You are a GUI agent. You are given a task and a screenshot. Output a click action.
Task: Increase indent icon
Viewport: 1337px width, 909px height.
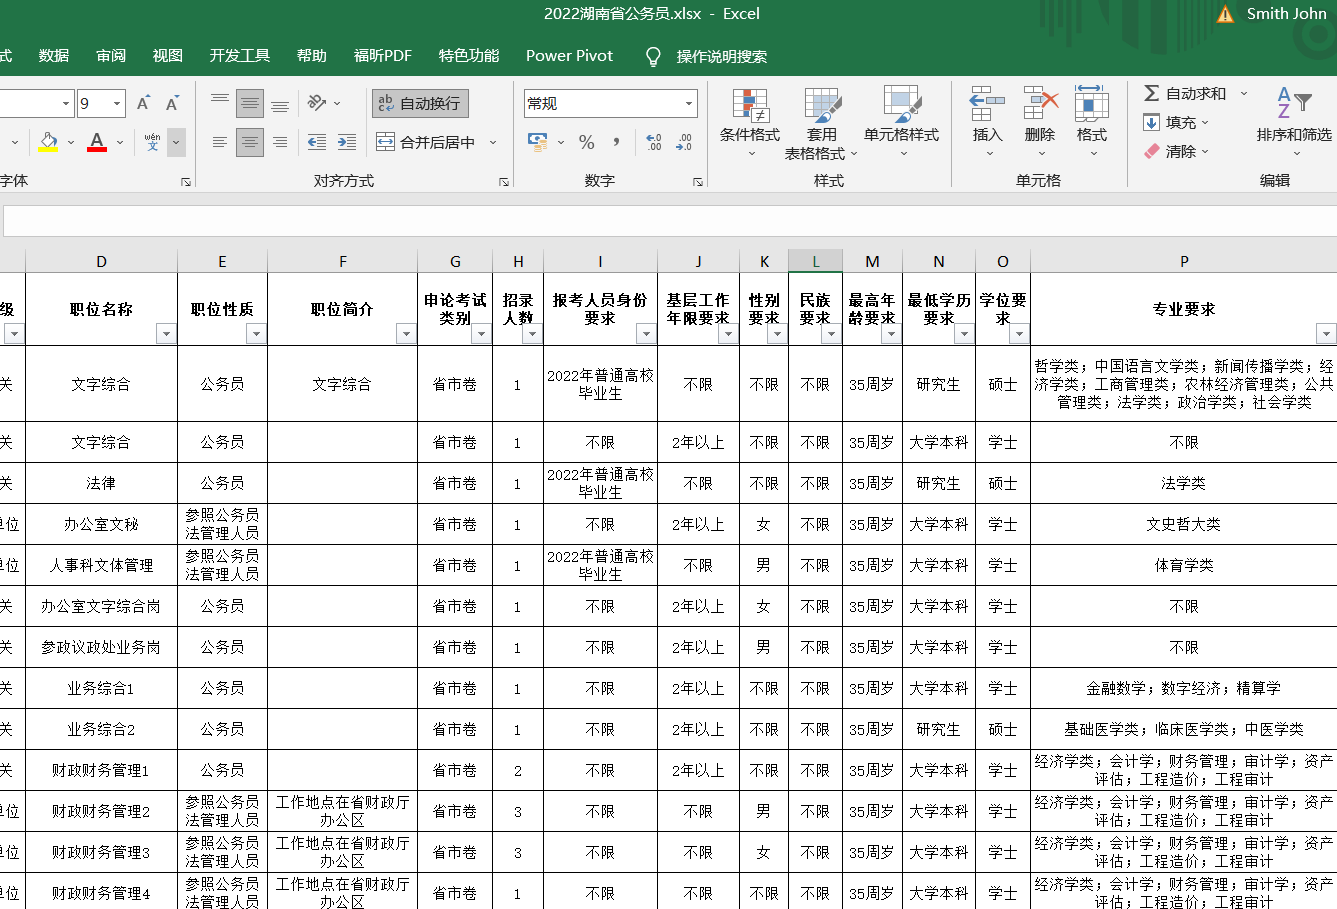pyautogui.click(x=347, y=142)
